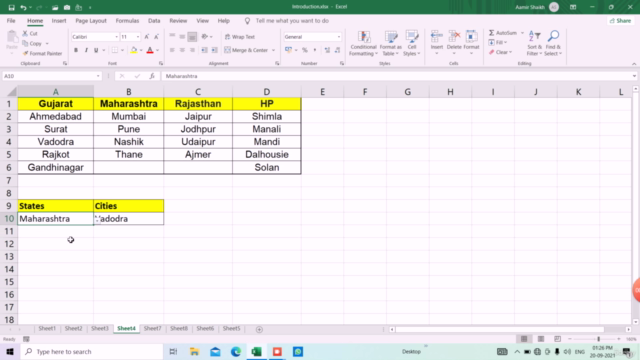Open the Font dialog launcher
Image resolution: width=640 pixels, height=360 pixels.
(x=161, y=64)
